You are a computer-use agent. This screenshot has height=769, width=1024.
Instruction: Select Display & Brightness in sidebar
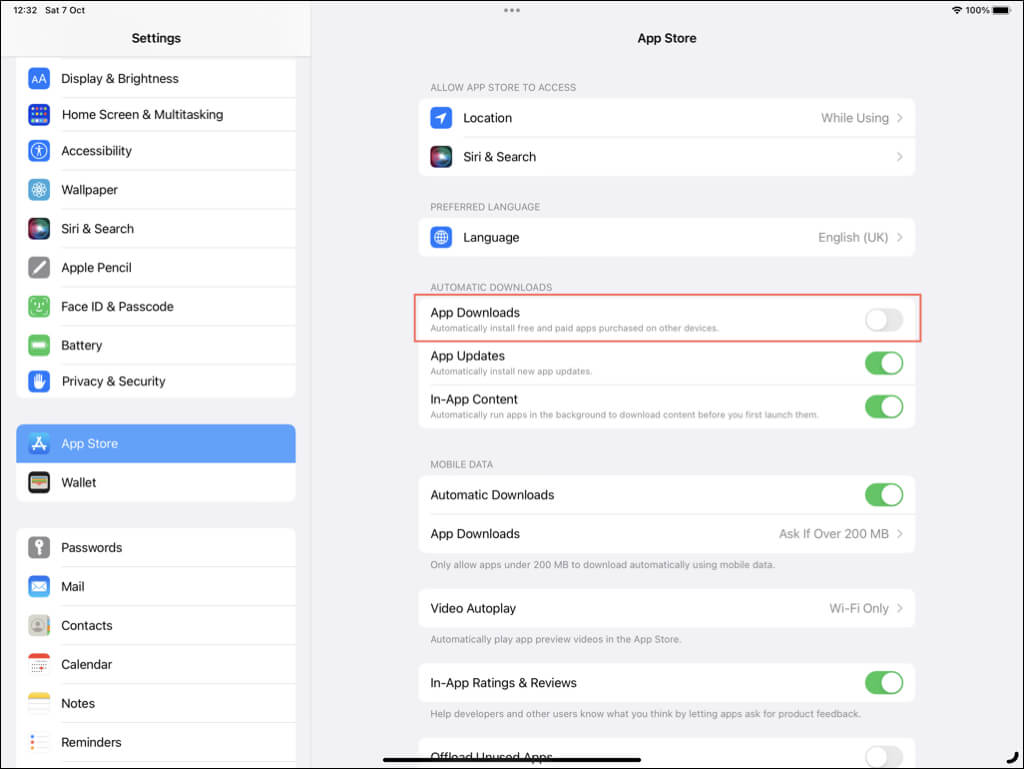pyautogui.click(x=155, y=78)
